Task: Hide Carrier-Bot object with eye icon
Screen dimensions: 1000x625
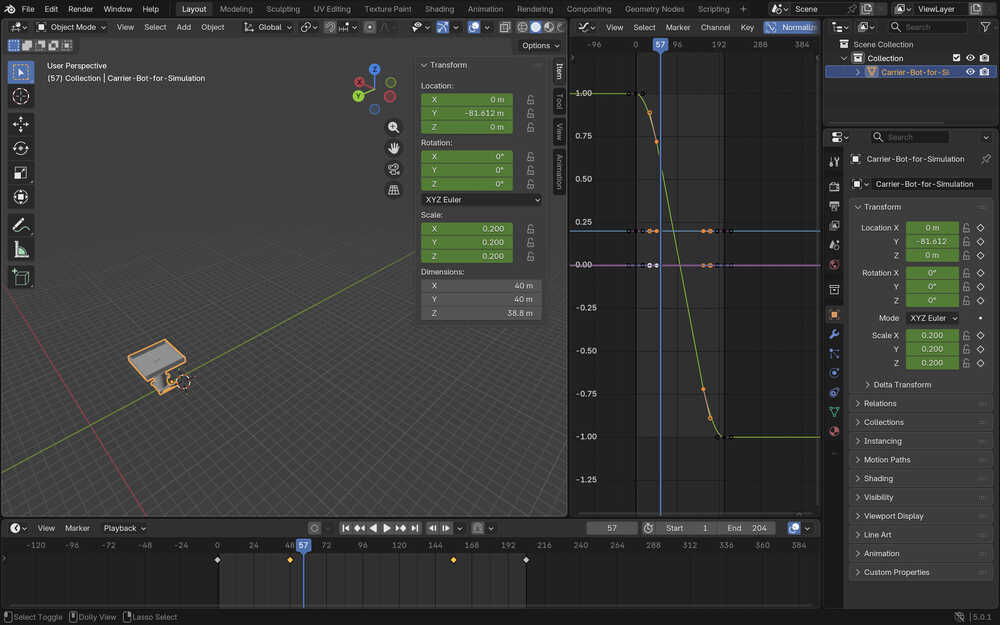Action: click(970, 72)
